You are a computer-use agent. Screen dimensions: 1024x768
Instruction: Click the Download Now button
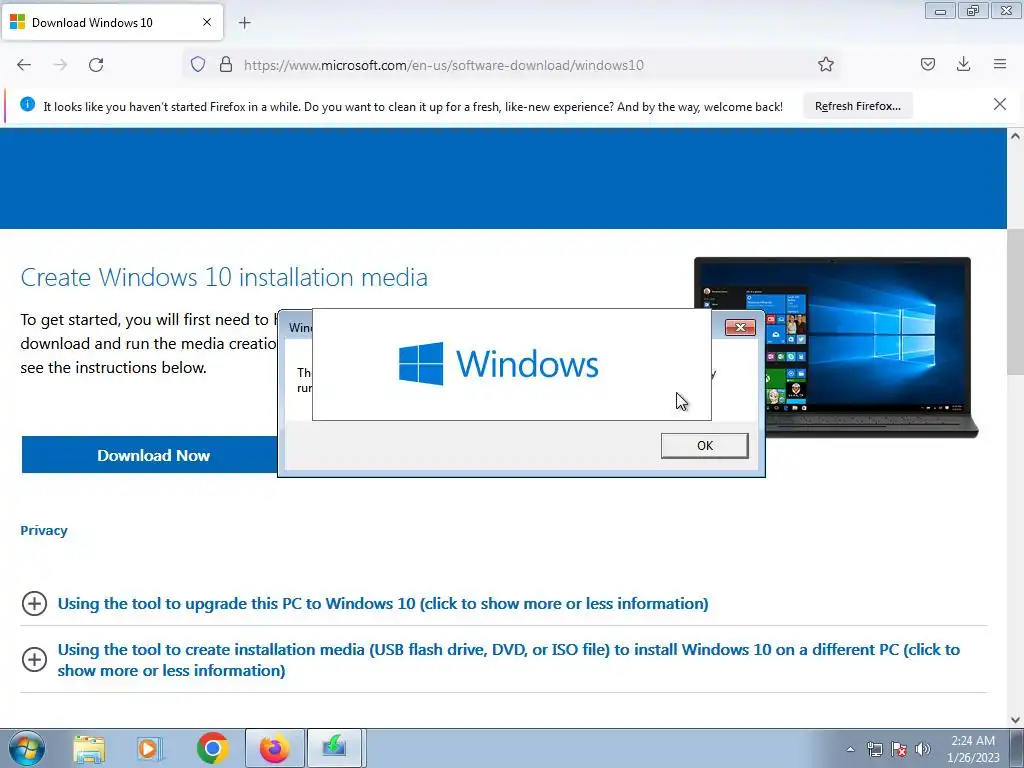(x=153, y=455)
